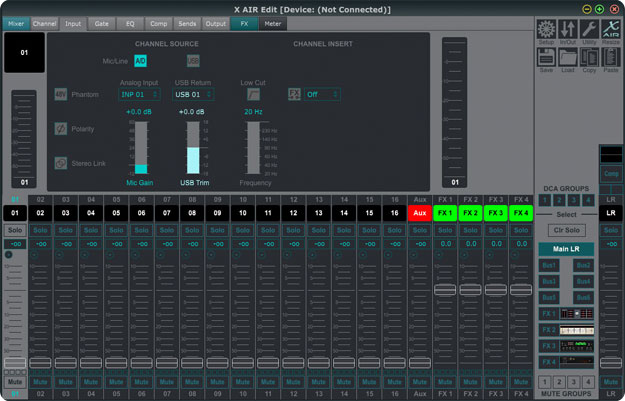Select the Bus6 send button
Screen dimensions: 625x401
[x=584, y=297]
